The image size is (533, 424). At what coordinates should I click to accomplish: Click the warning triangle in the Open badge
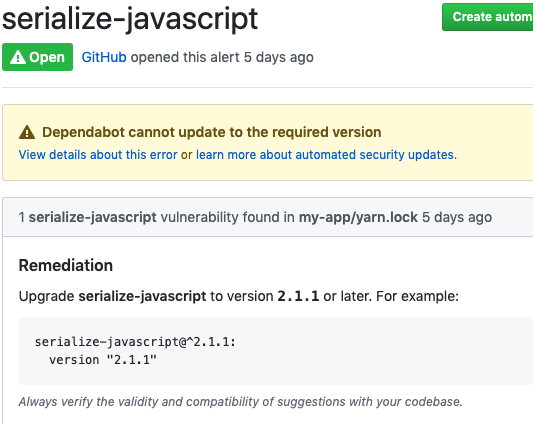(18, 57)
